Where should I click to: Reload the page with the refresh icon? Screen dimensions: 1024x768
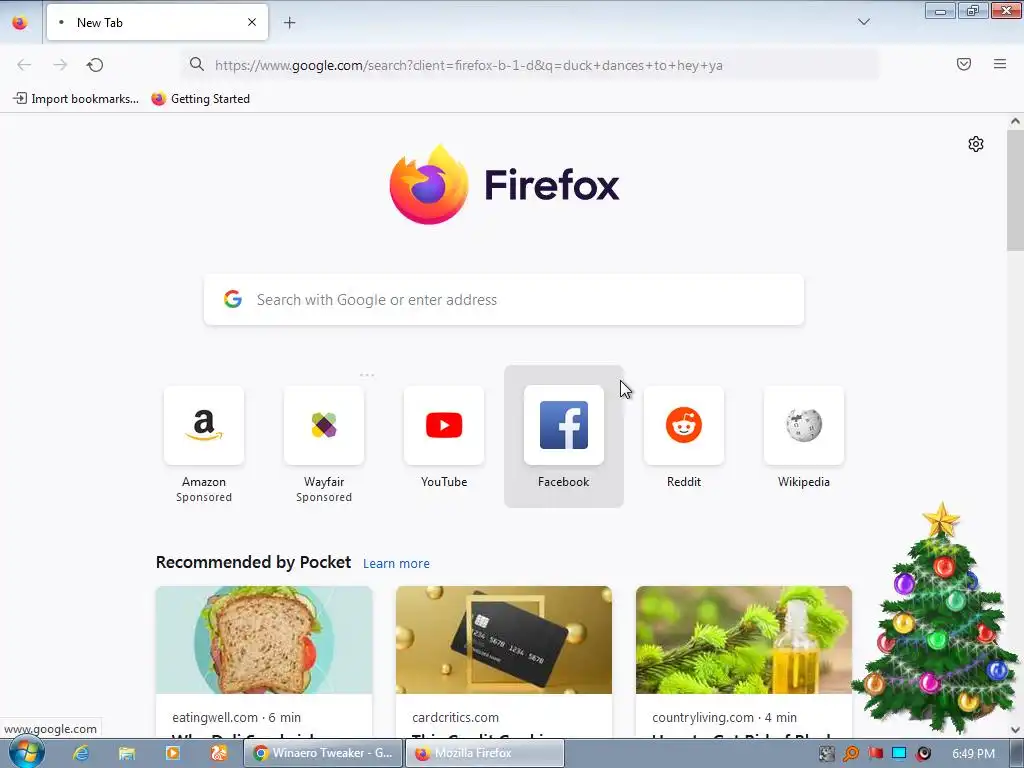point(95,65)
